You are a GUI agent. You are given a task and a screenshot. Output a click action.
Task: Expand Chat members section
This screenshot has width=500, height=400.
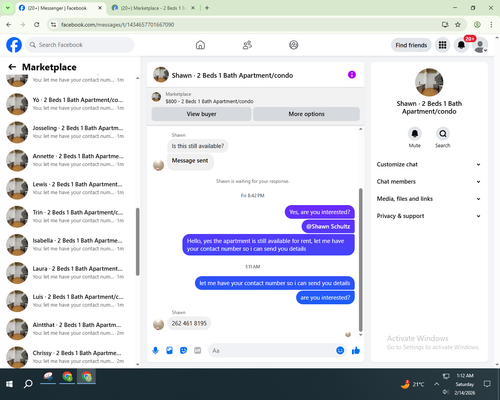coord(429,182)
